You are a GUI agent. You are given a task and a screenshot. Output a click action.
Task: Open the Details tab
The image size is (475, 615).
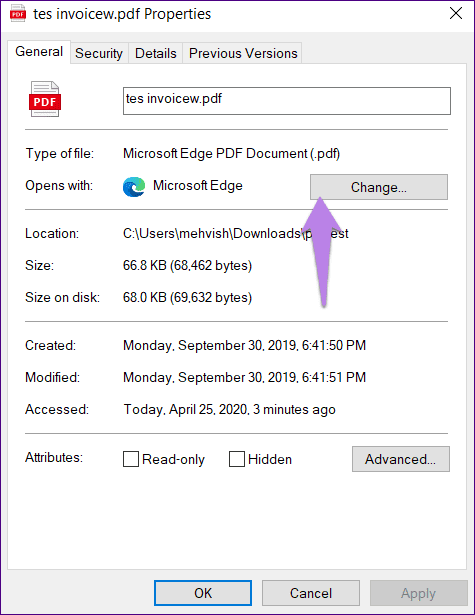click(156, 53)
